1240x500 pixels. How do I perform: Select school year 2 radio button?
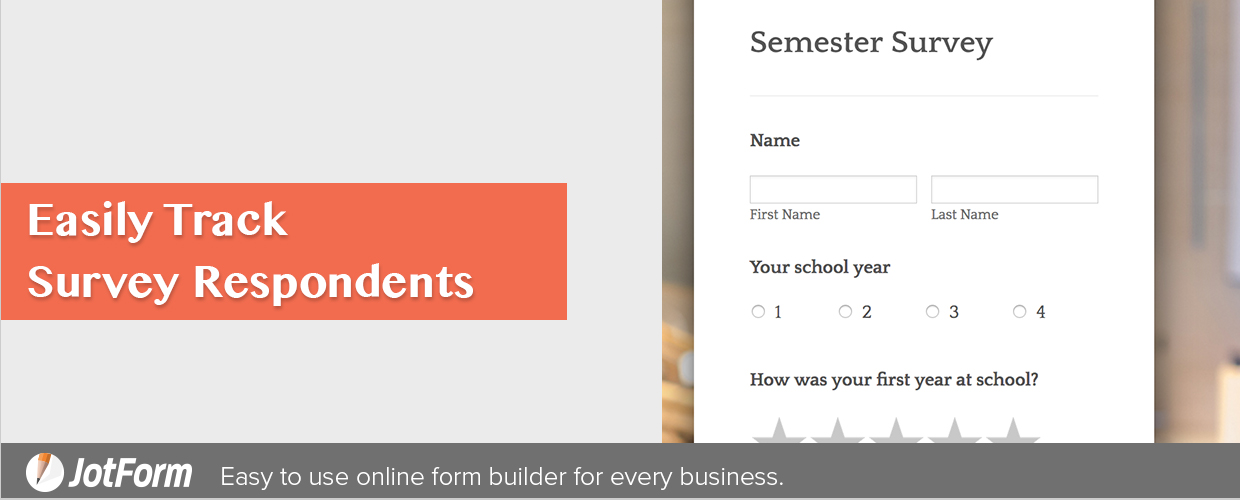click(845, 312)
